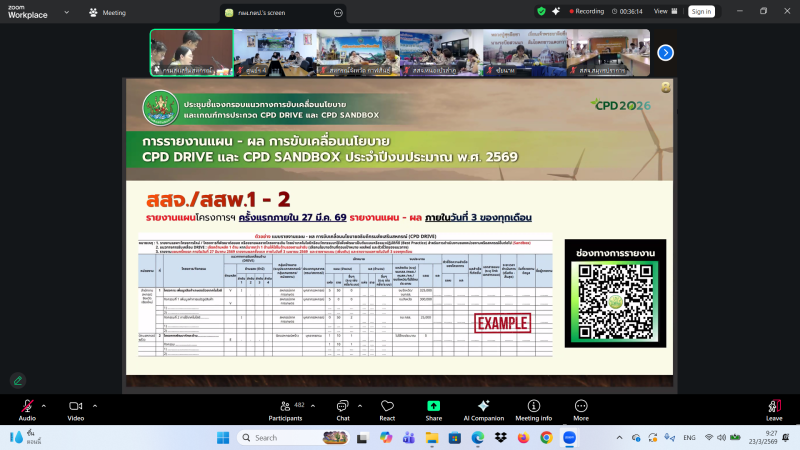This screenshot has width=800, height=450.
Task: Open the Meeting tab in title bar
Action: [x=108, y=12]
